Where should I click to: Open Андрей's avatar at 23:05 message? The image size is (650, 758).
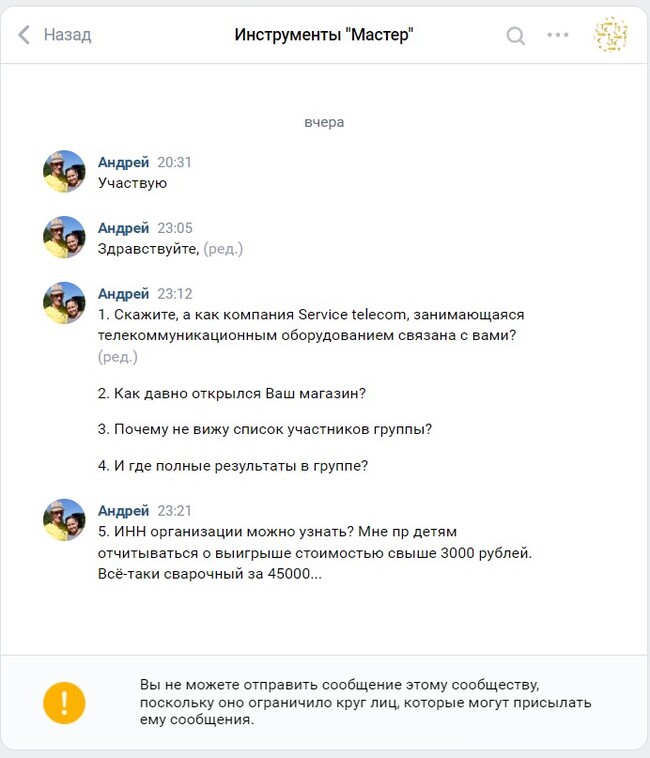64,237
